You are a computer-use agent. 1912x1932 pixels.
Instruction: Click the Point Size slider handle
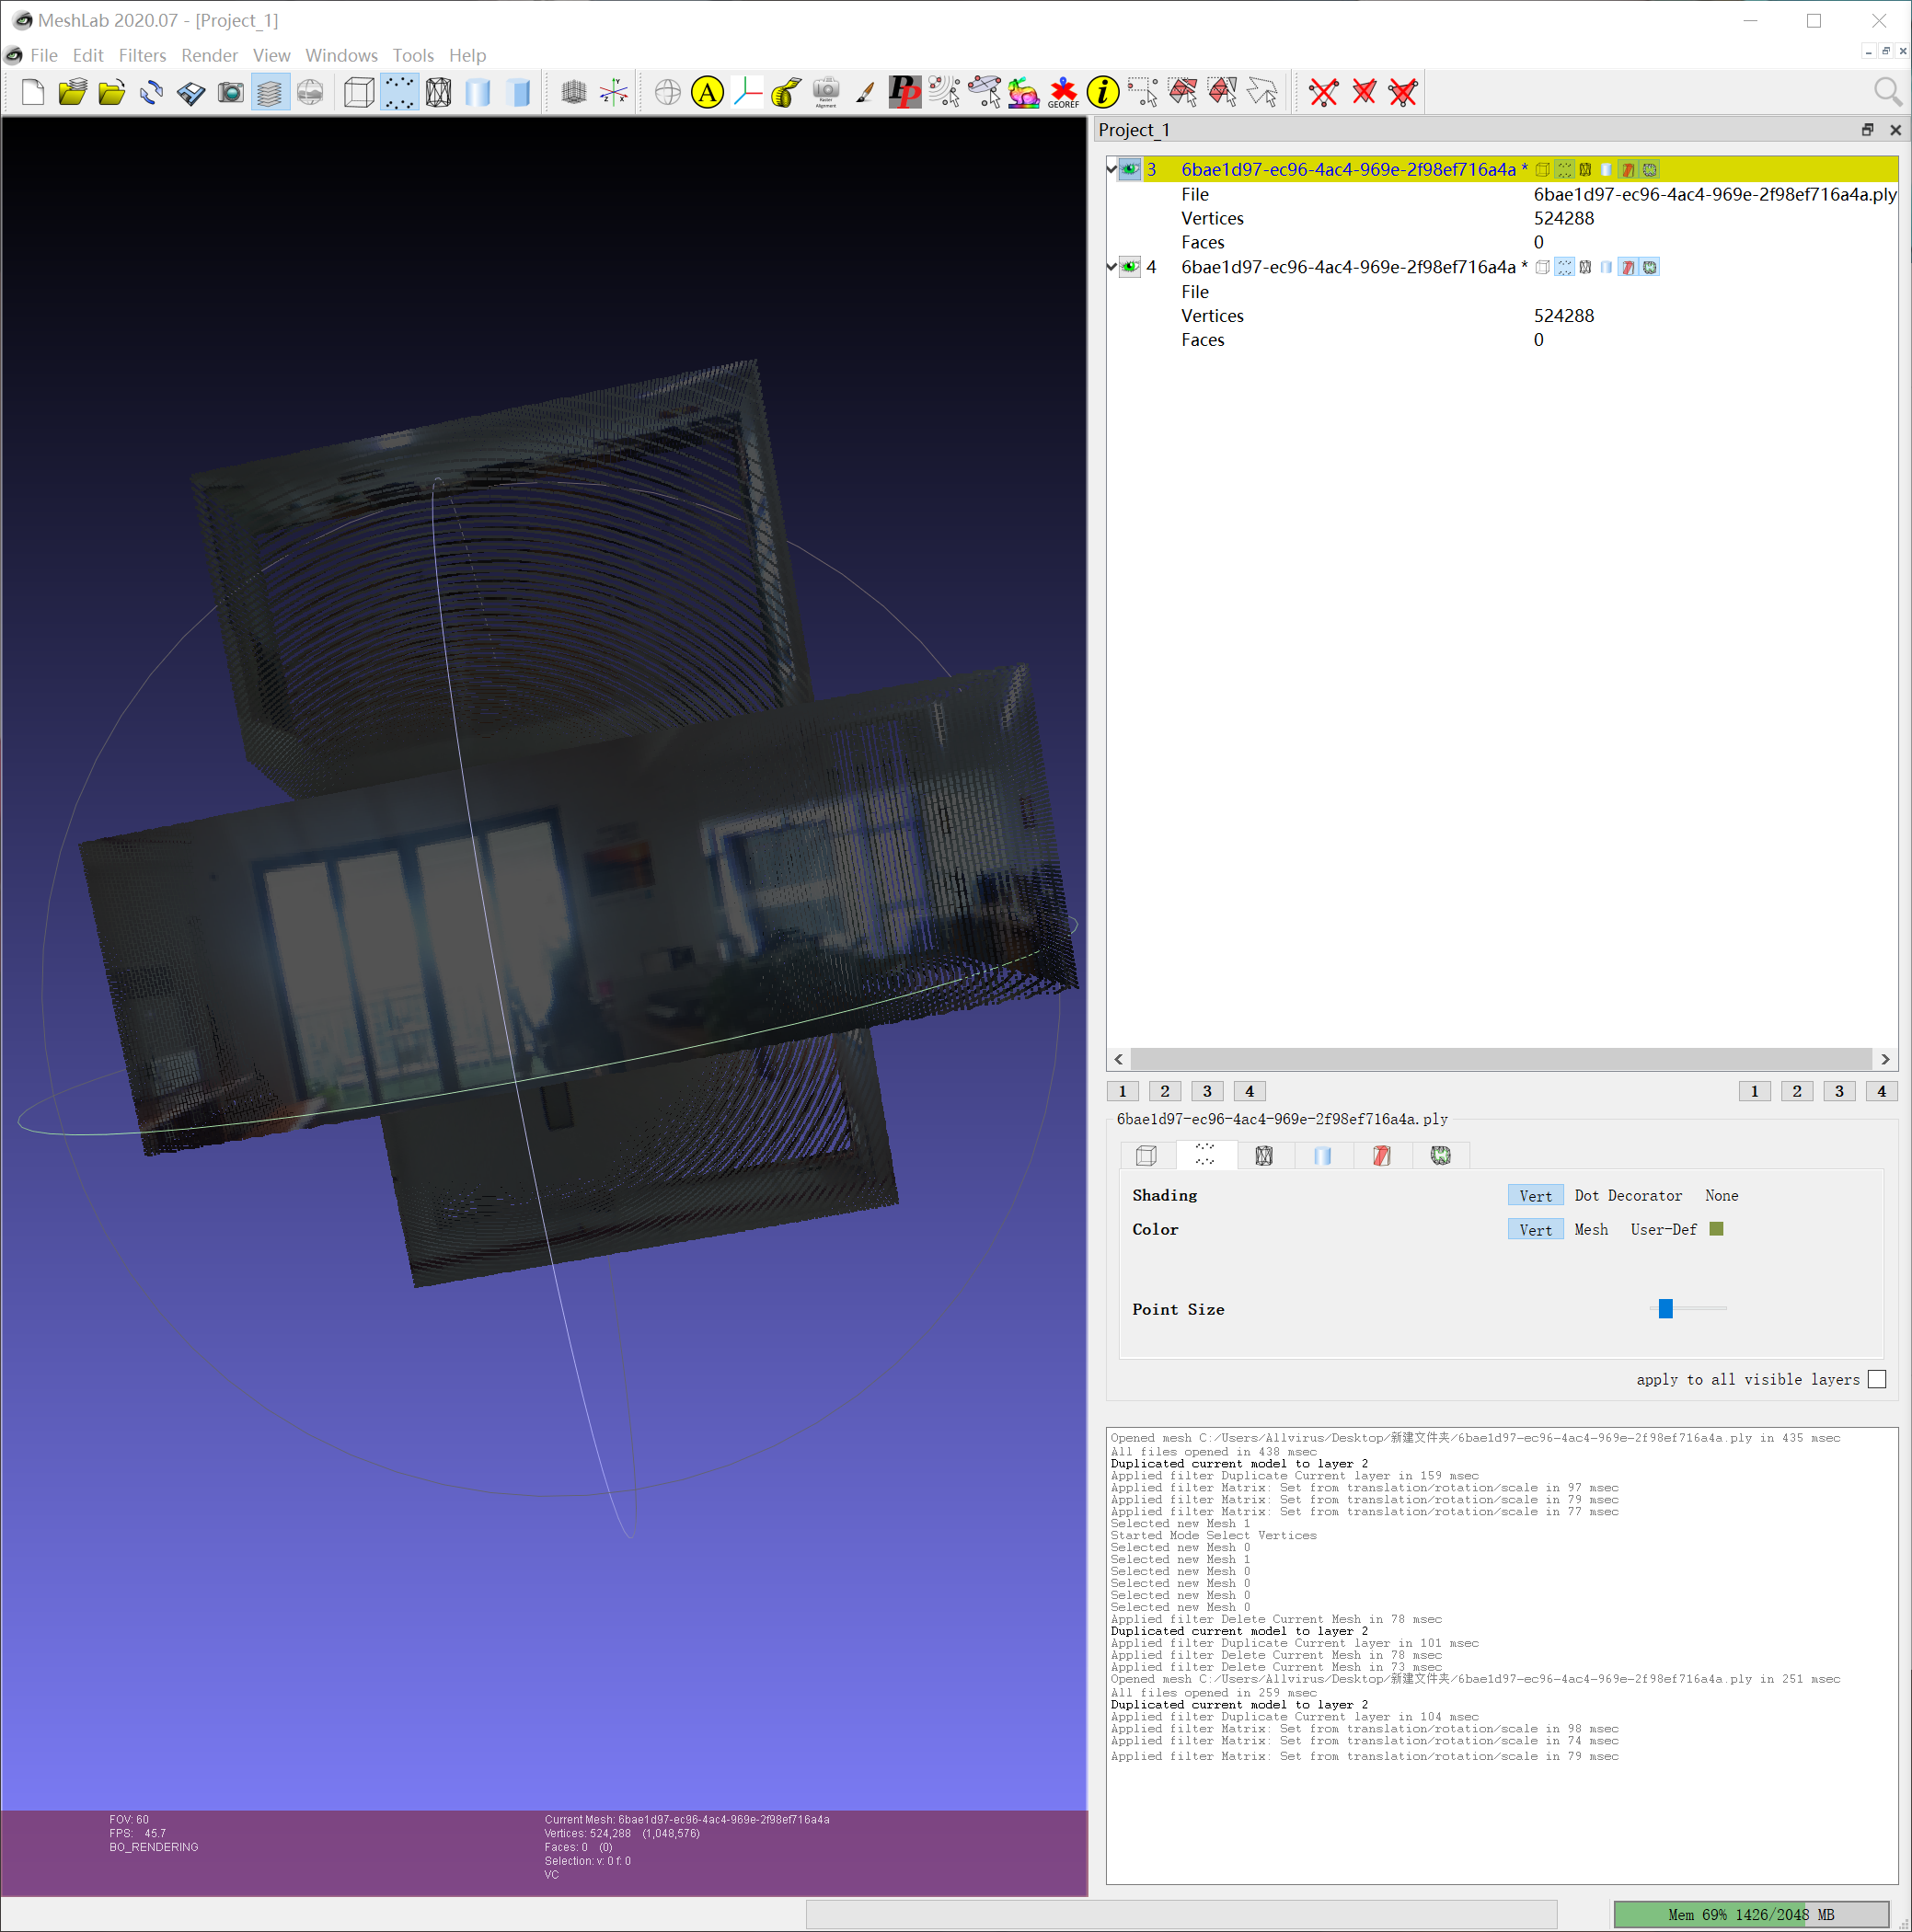1665,1308
